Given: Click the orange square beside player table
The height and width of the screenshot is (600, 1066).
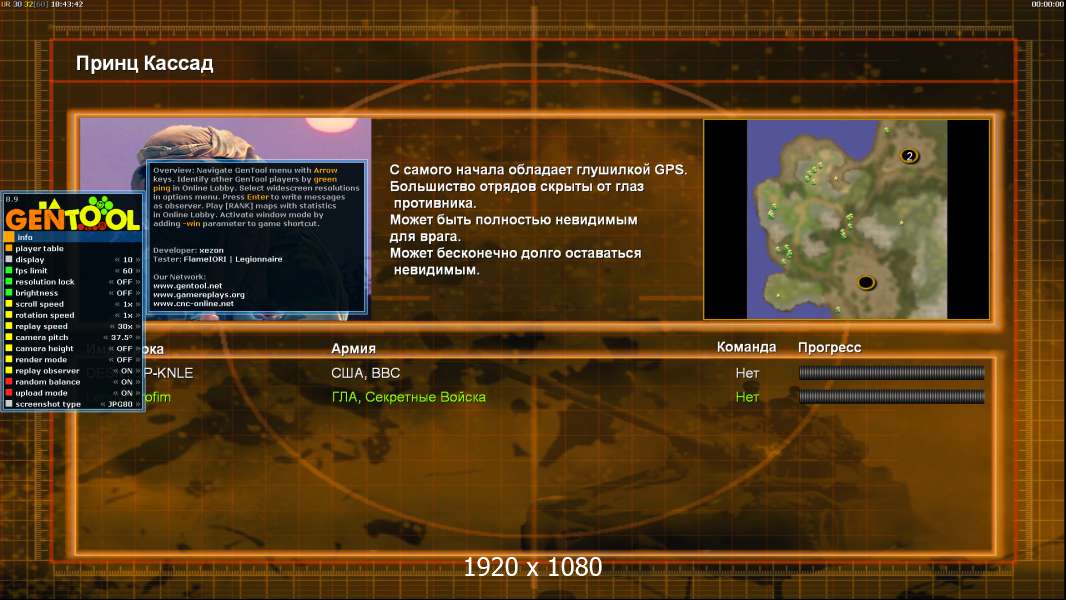Looking at the screenshot, I should [x=9, y=248].
